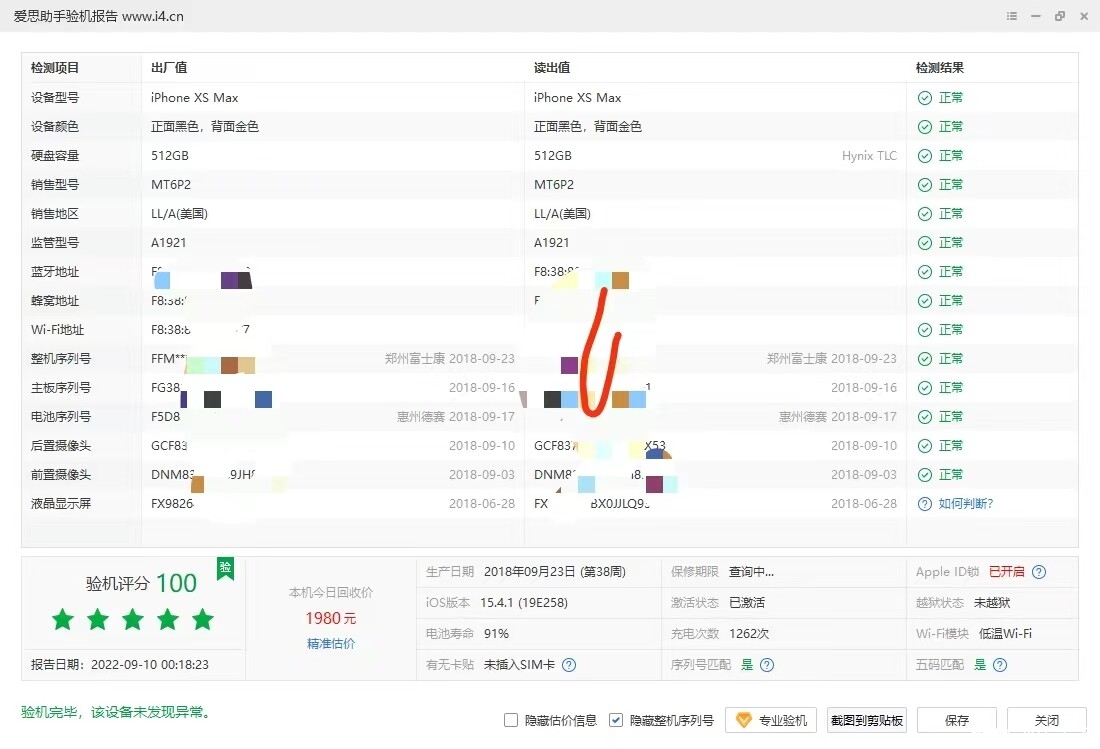
Task: Close the 爱思助手验机报告 window
Action: 1084,16
